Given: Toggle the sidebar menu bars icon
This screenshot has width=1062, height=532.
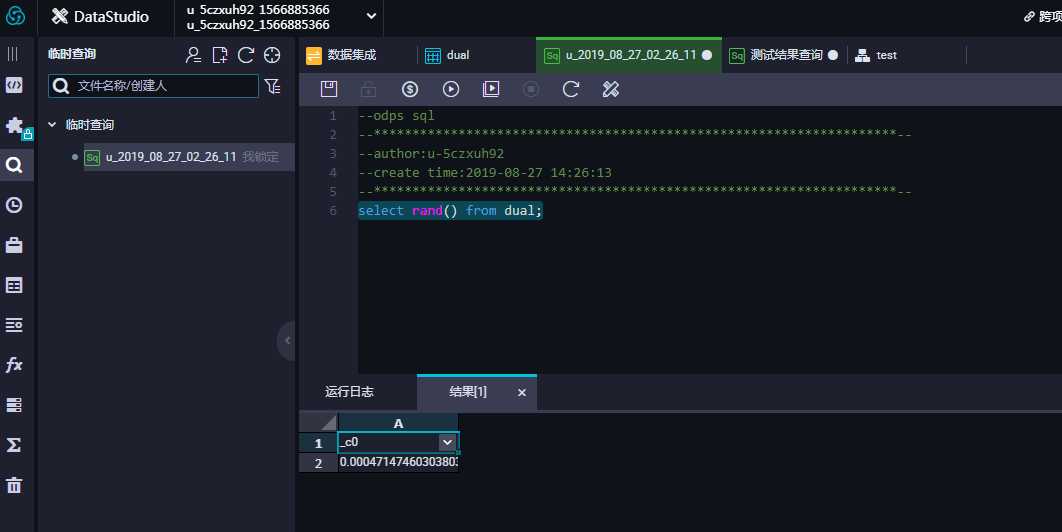Looking at the screenshot, I should (x=13, y=54).
